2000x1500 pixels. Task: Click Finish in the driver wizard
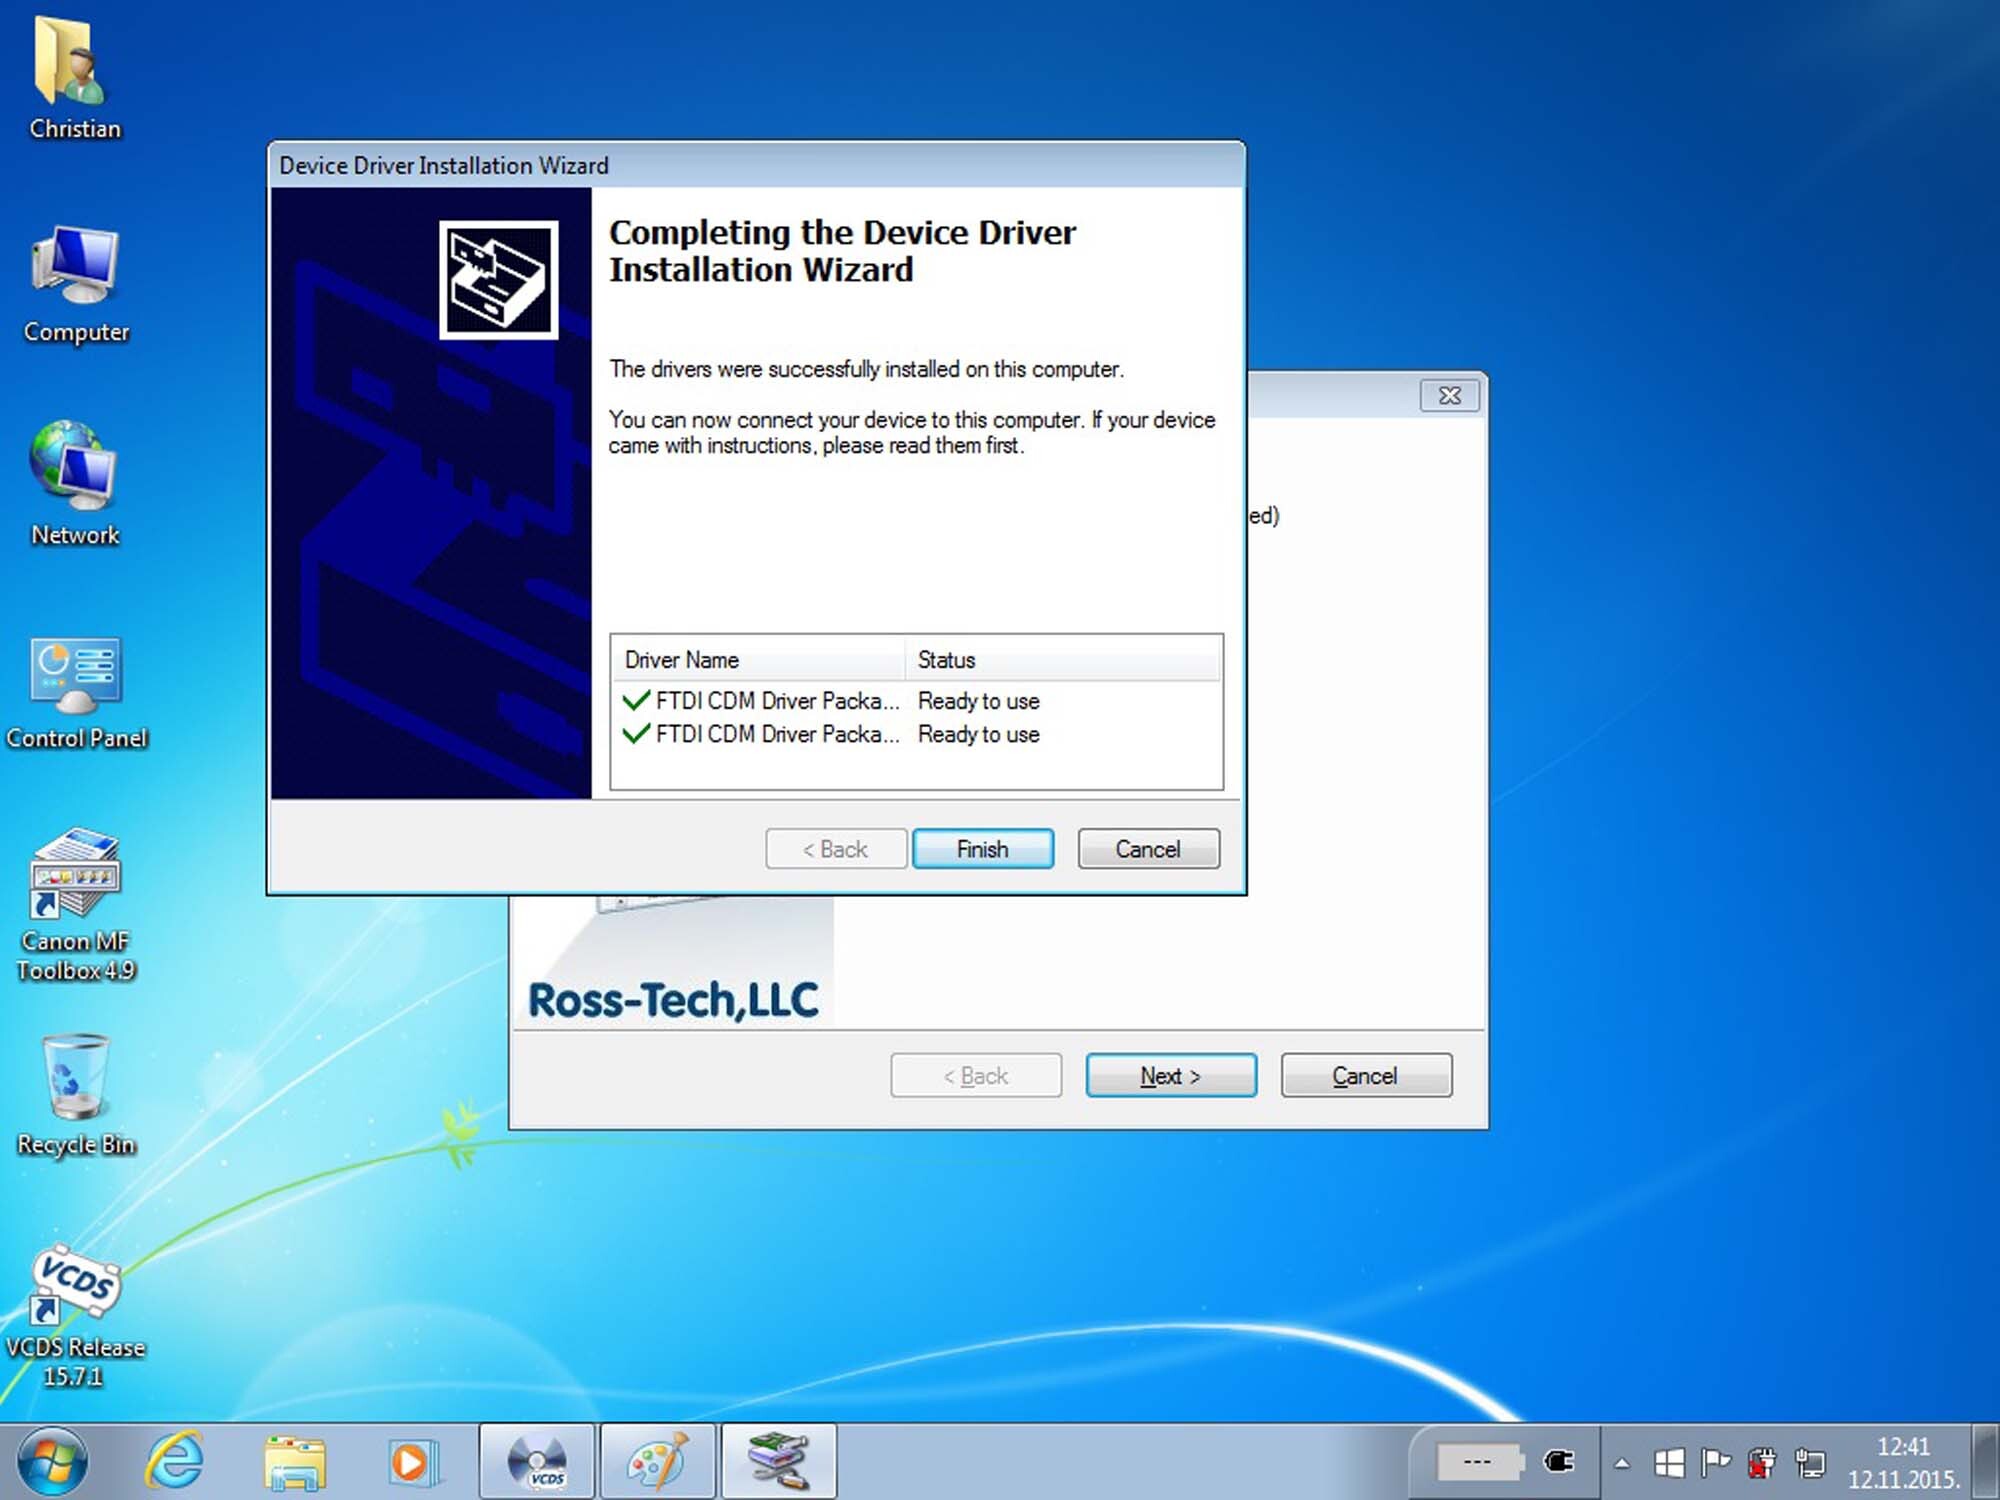pos(982,849)
